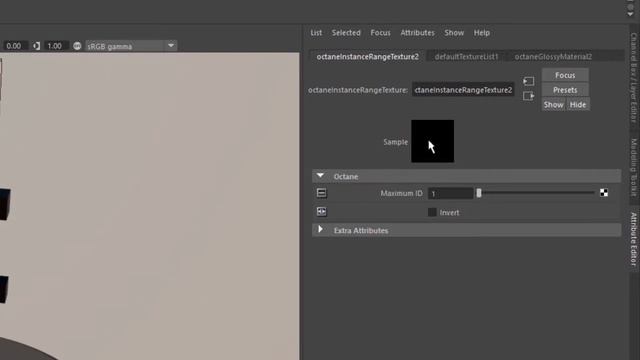Click the icon left of Invert

321,211
